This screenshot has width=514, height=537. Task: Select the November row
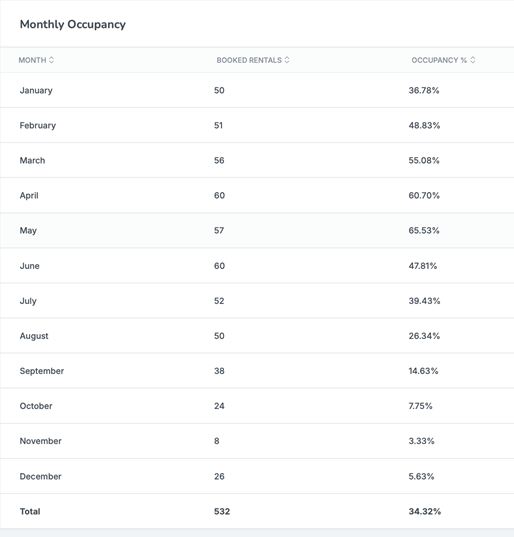pyautogui.click(x=257, y=441)
